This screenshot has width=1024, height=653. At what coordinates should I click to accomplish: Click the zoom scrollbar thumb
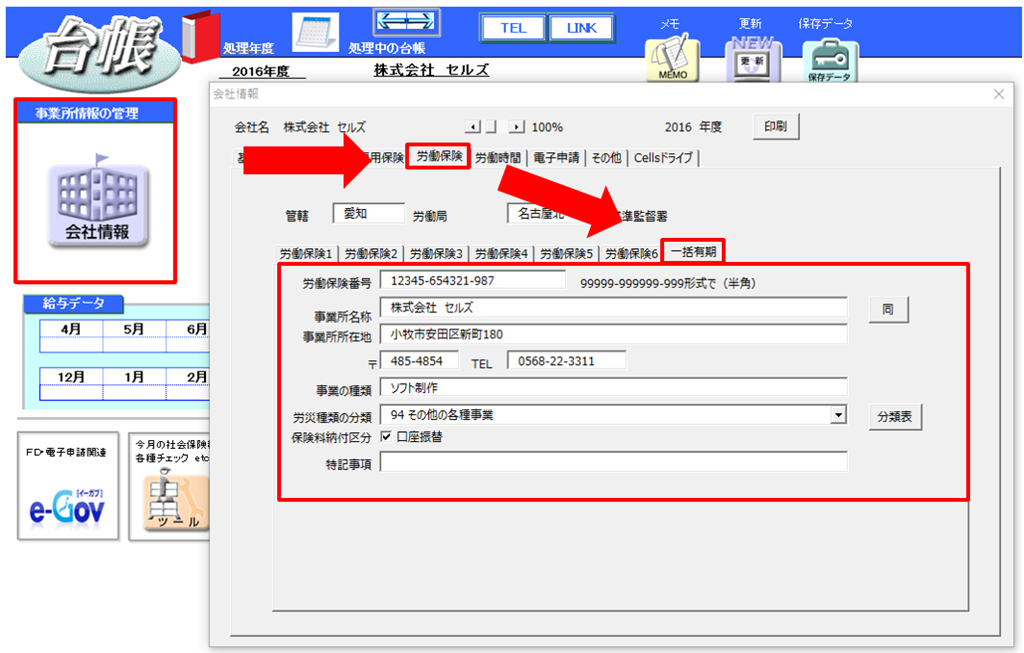491,127
